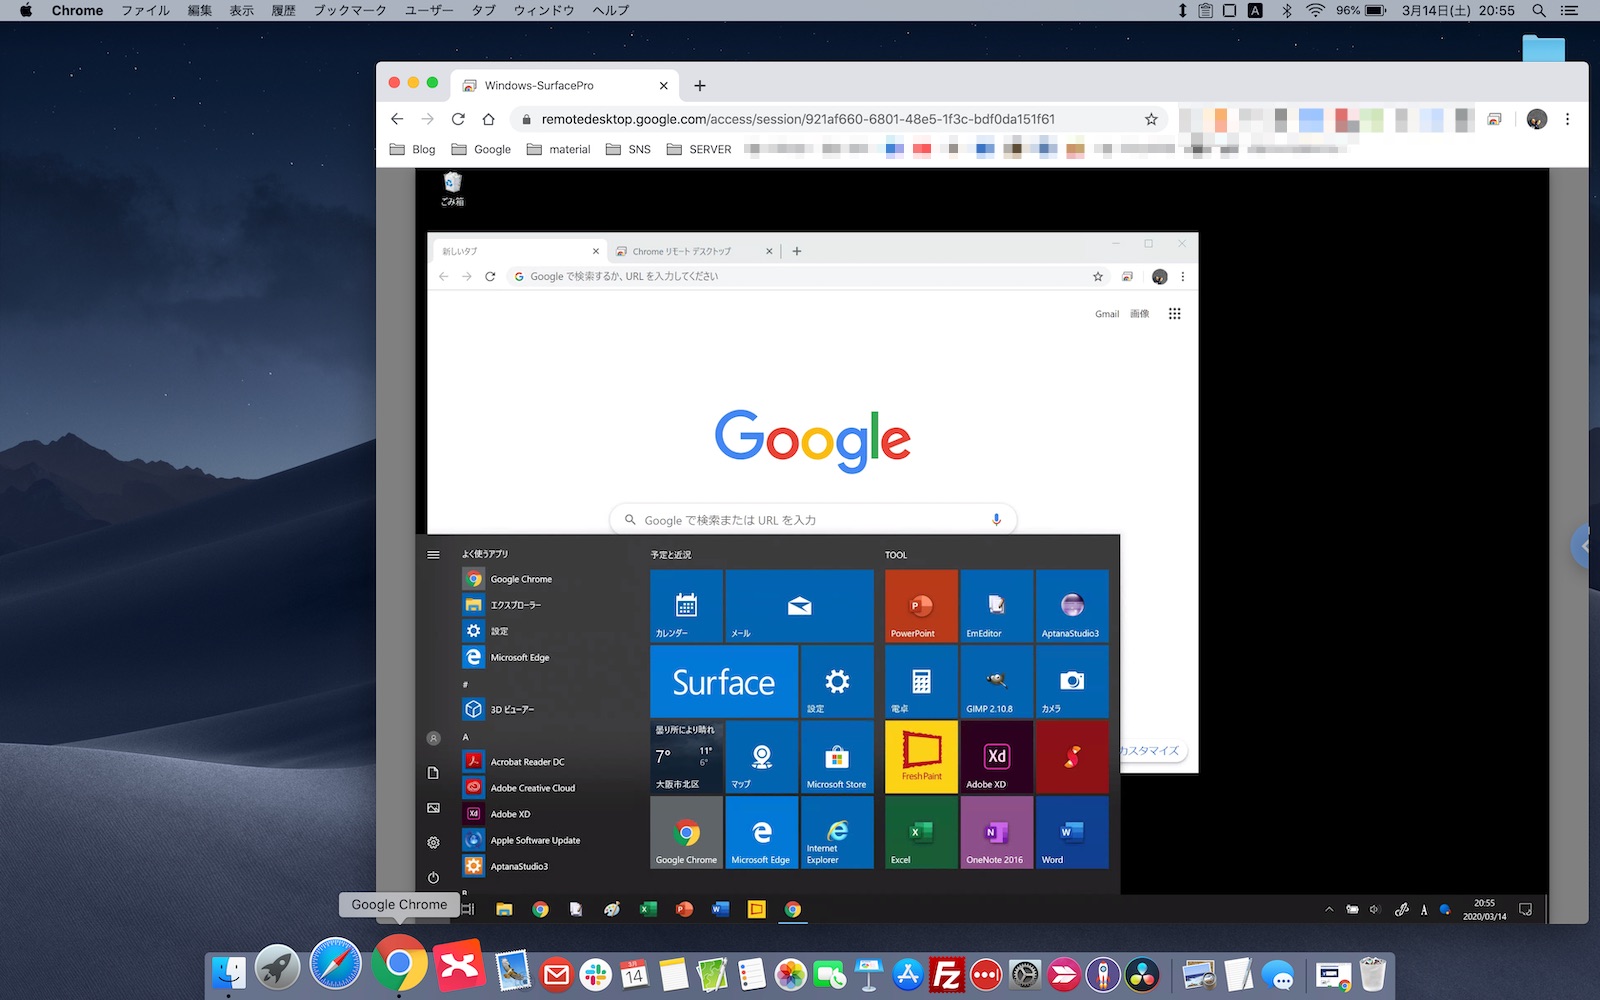Open the EmEditor tile

pyautogui.click(x=997, y=606)
